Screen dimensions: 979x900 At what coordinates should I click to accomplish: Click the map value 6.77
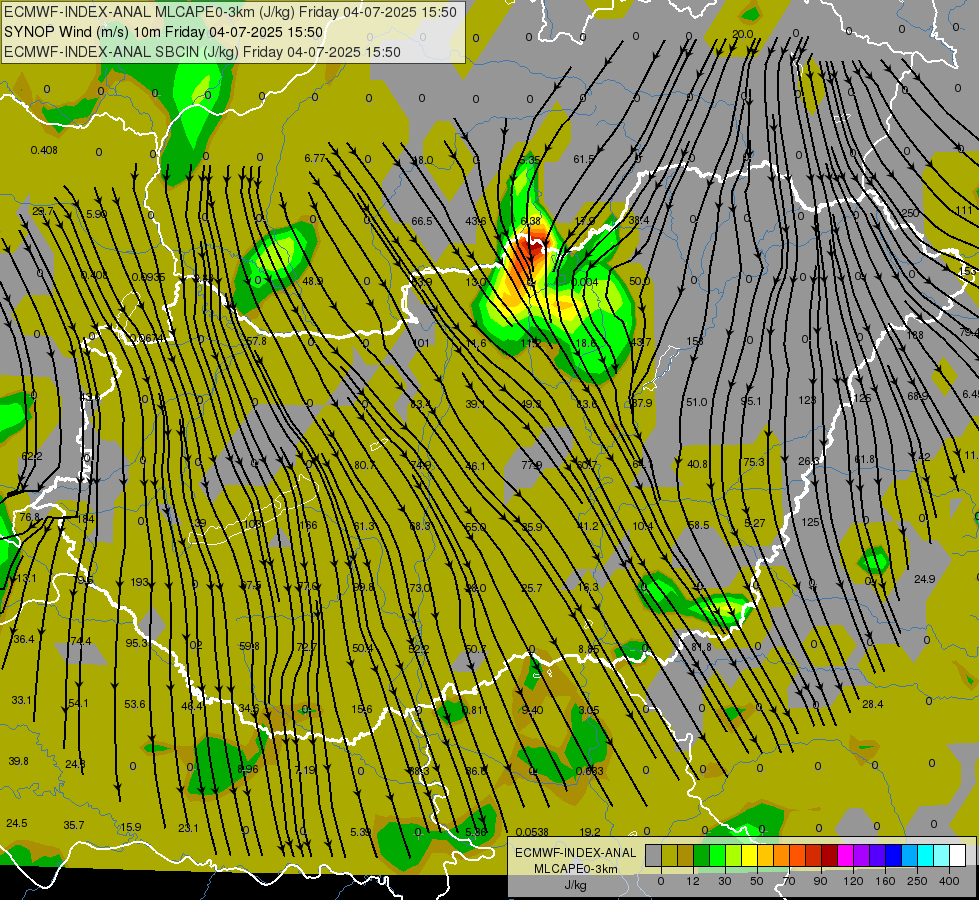[315, 159]
